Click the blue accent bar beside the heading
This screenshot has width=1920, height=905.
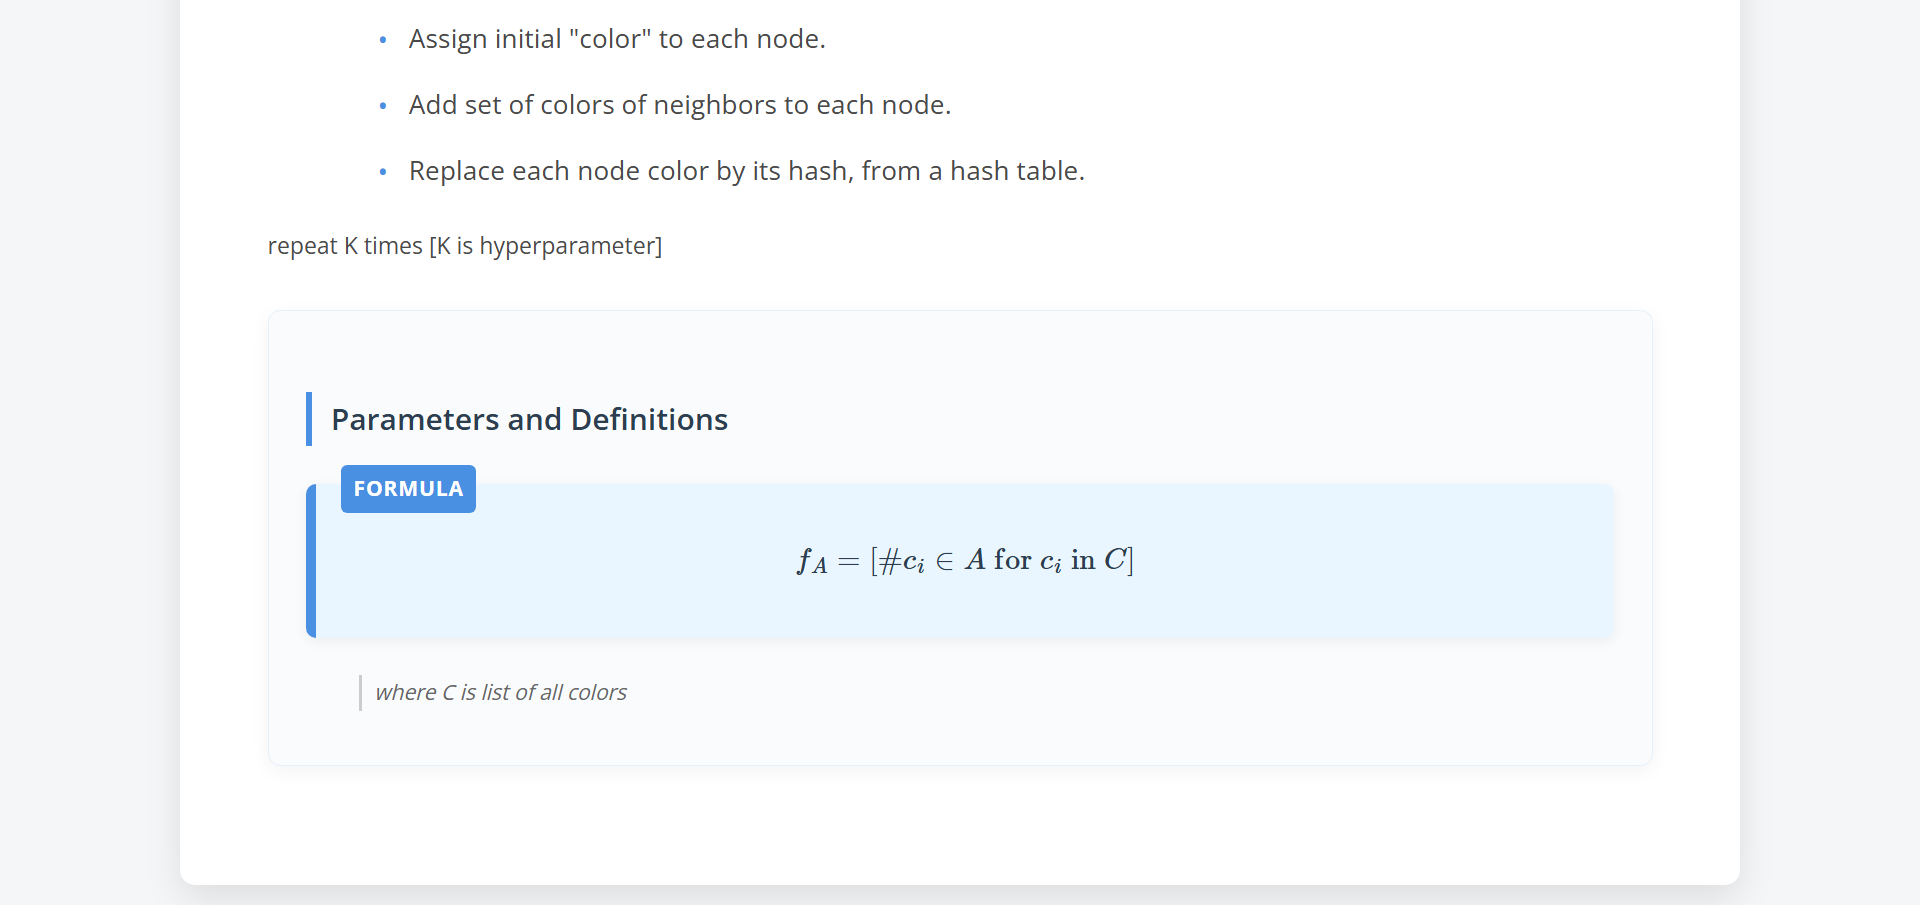(x=309, y=419)
